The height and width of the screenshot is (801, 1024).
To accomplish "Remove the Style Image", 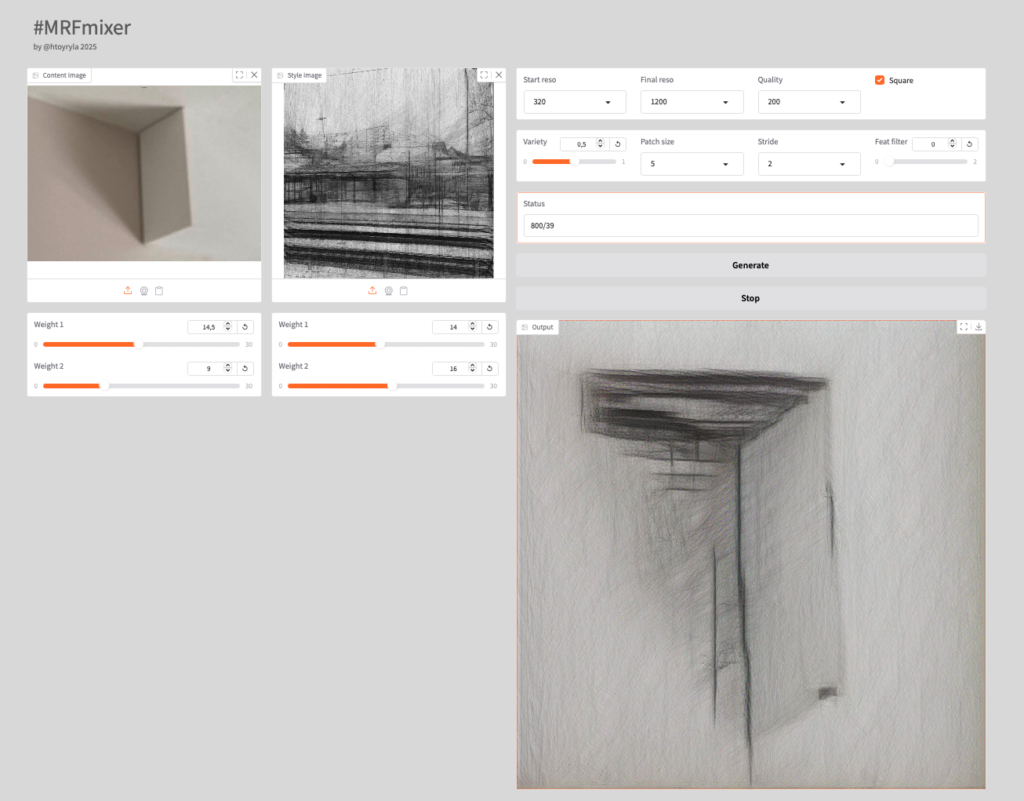I will pos(498,75).
